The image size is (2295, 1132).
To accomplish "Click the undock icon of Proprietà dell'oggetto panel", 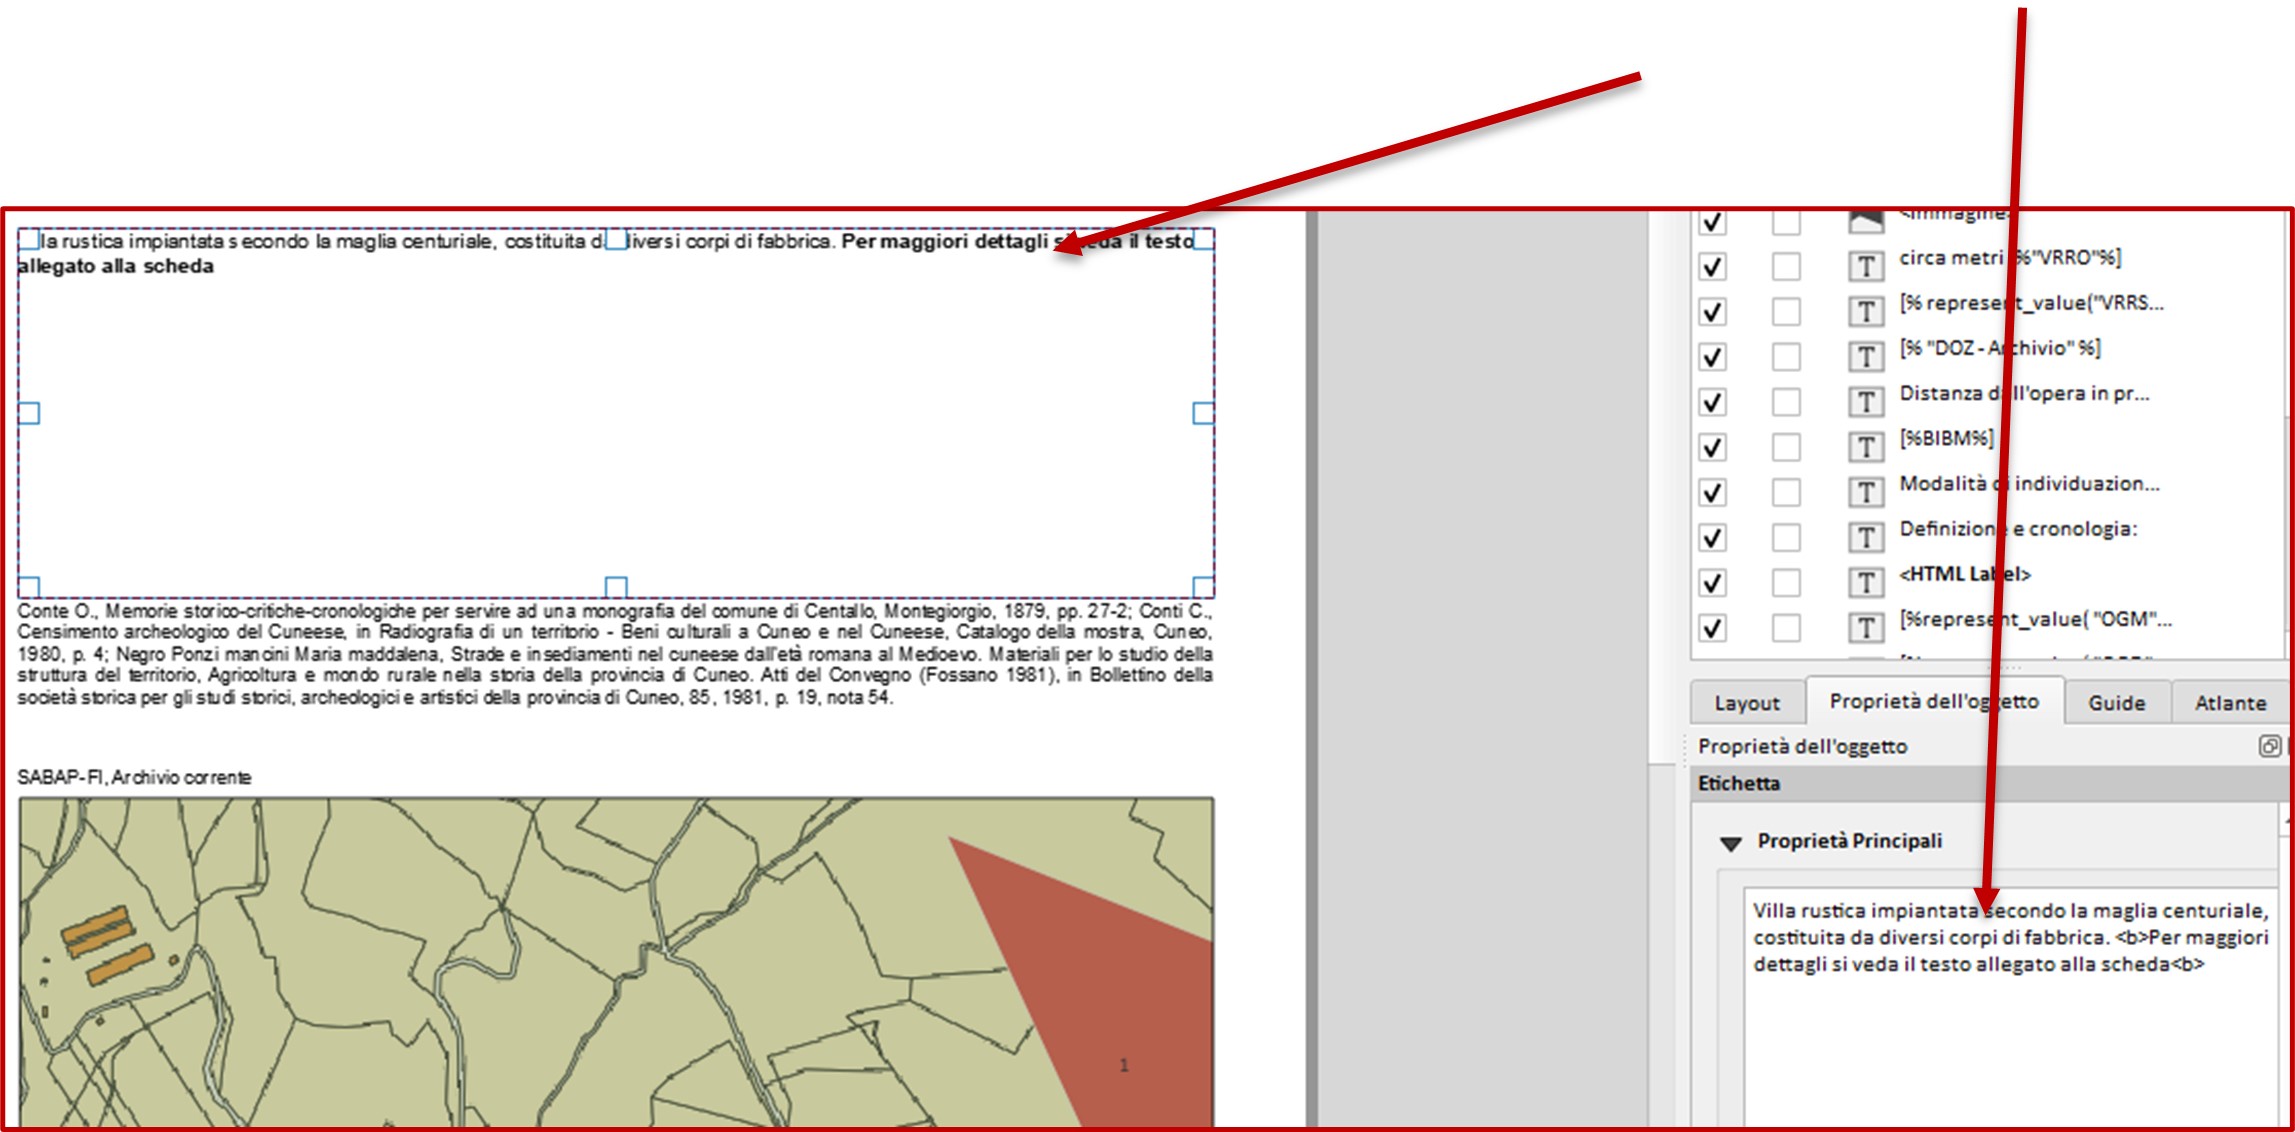I will 2269,746.
